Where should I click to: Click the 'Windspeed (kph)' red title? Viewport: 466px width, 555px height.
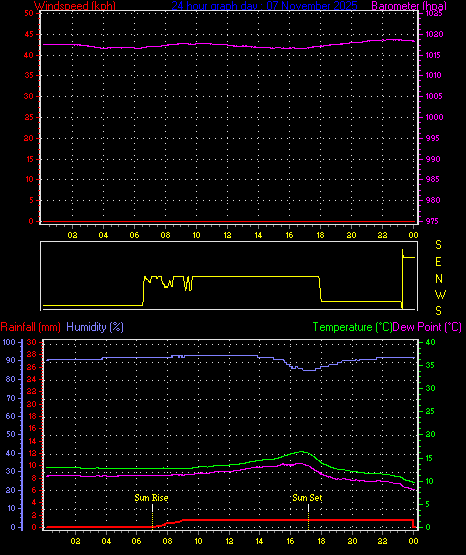[x=75, y=5]
